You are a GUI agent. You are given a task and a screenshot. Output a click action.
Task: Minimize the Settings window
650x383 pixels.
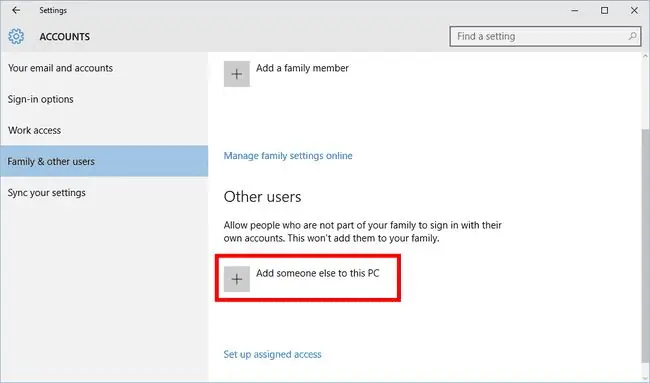(575, 10)
